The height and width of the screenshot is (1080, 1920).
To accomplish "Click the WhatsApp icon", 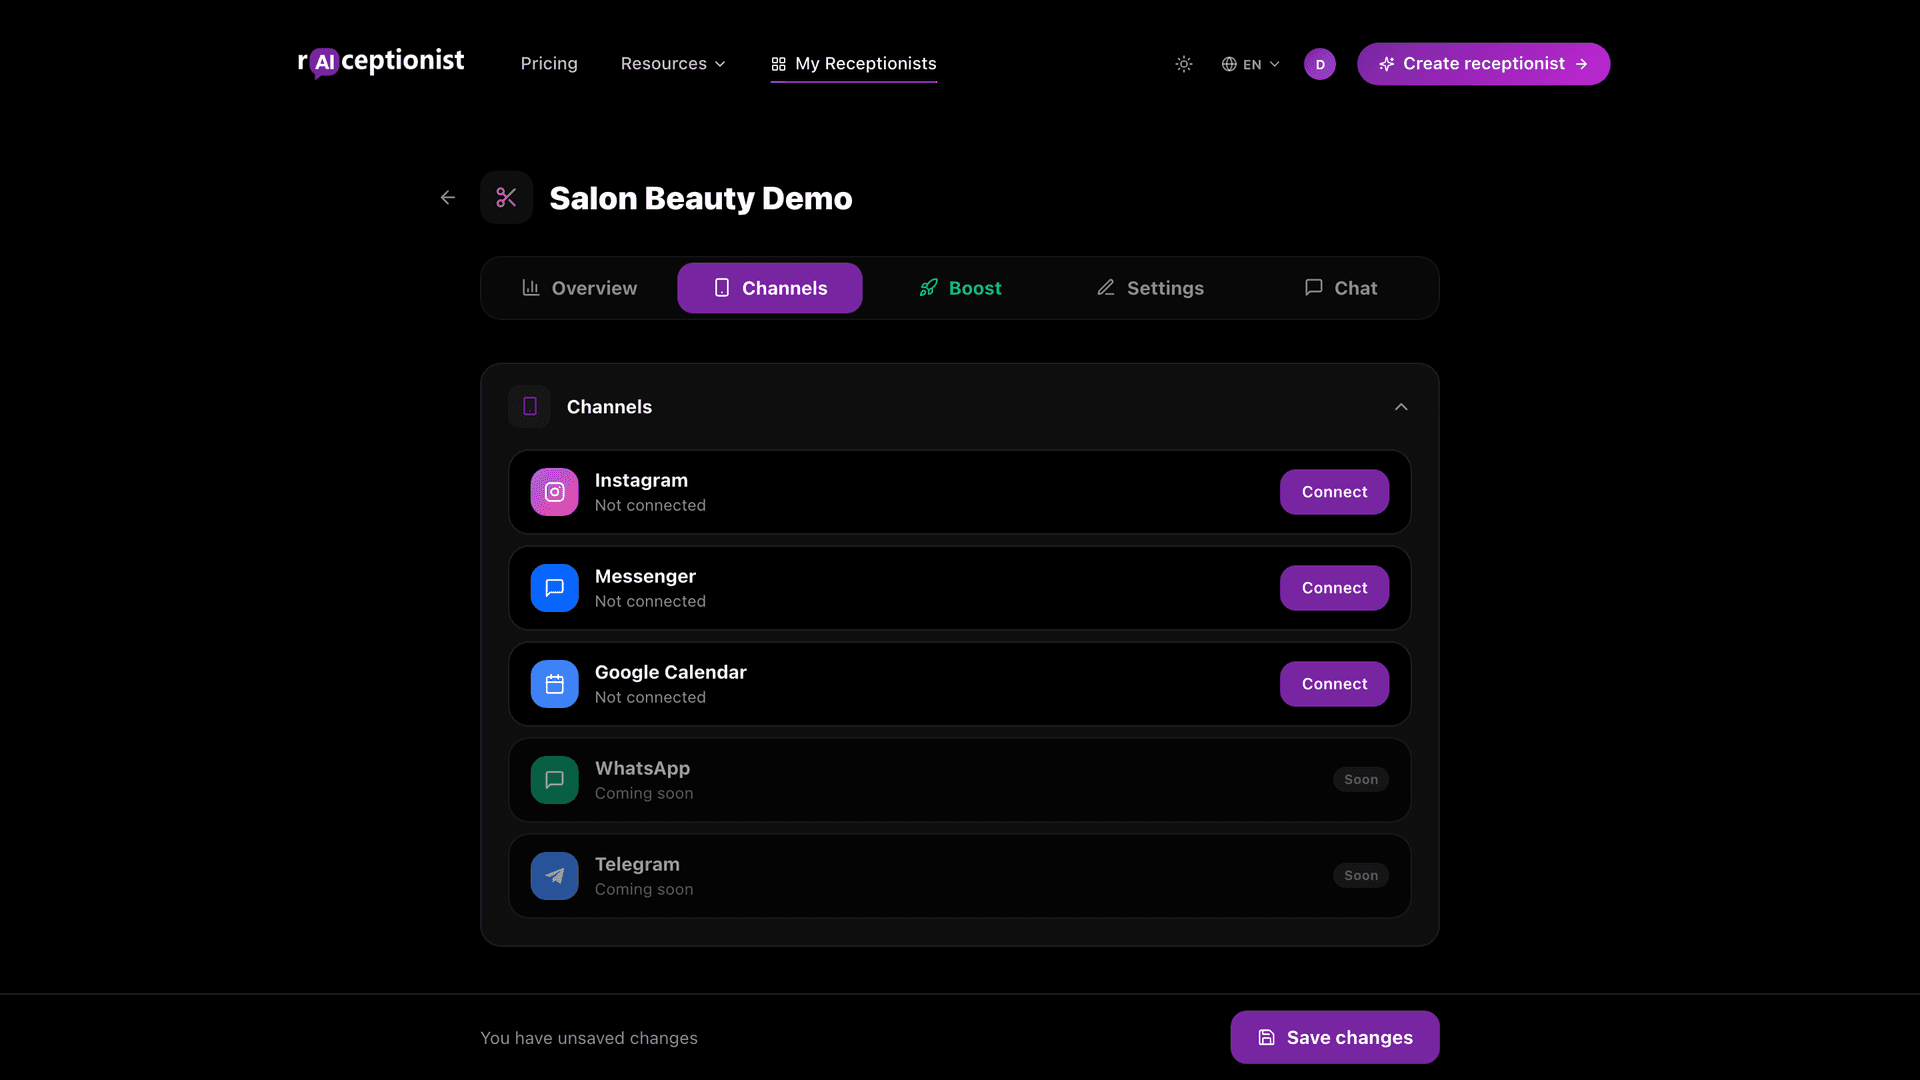I will pos(555,780).
